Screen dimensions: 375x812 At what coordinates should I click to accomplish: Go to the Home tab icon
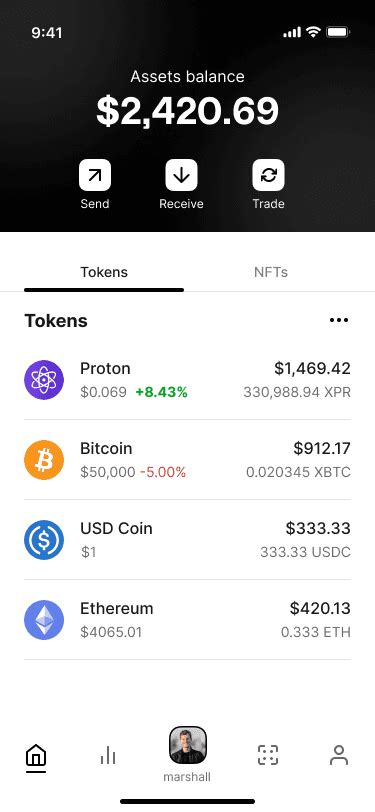pyautogui.click(x=36, y=756)
